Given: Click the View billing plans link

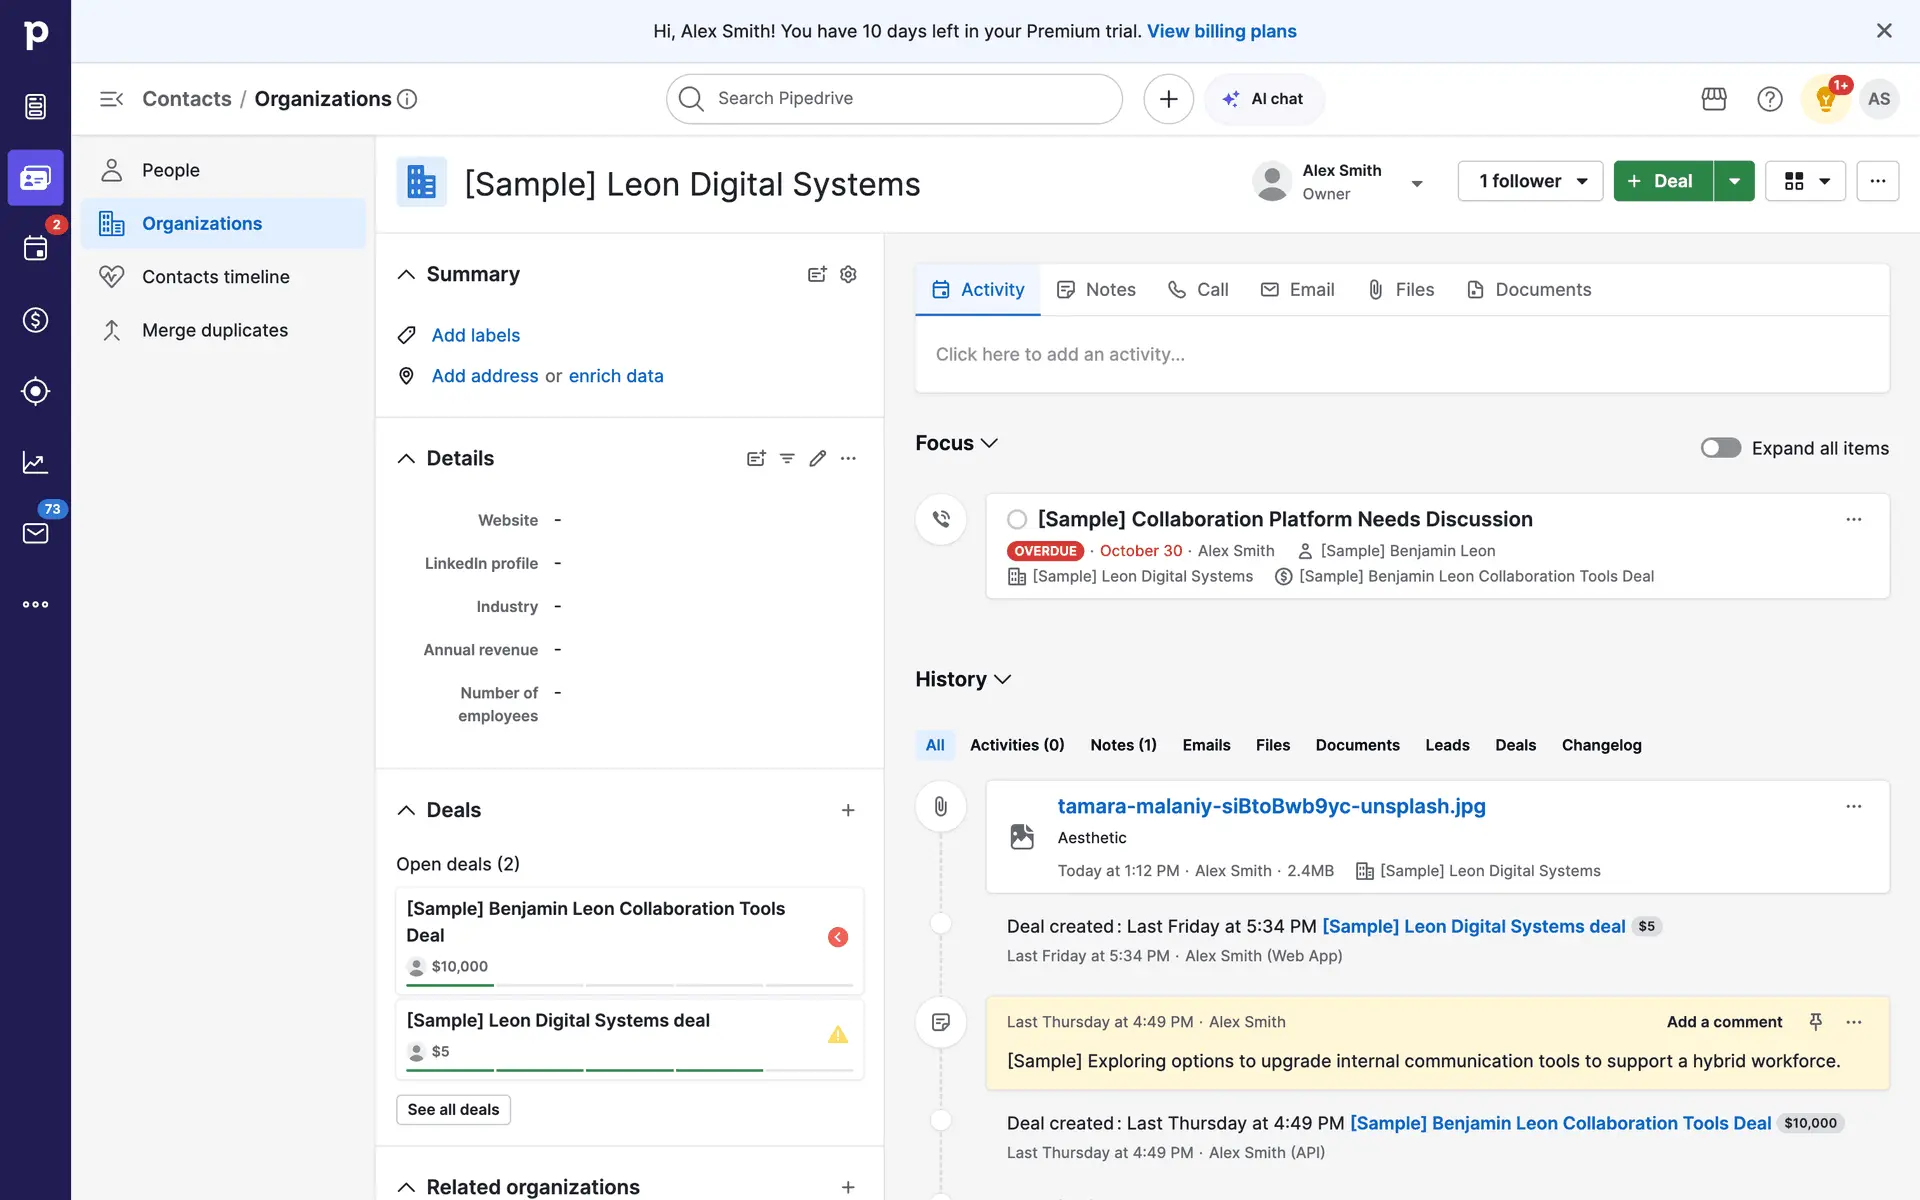Looking at the screenshot, I should point(1221,31).
